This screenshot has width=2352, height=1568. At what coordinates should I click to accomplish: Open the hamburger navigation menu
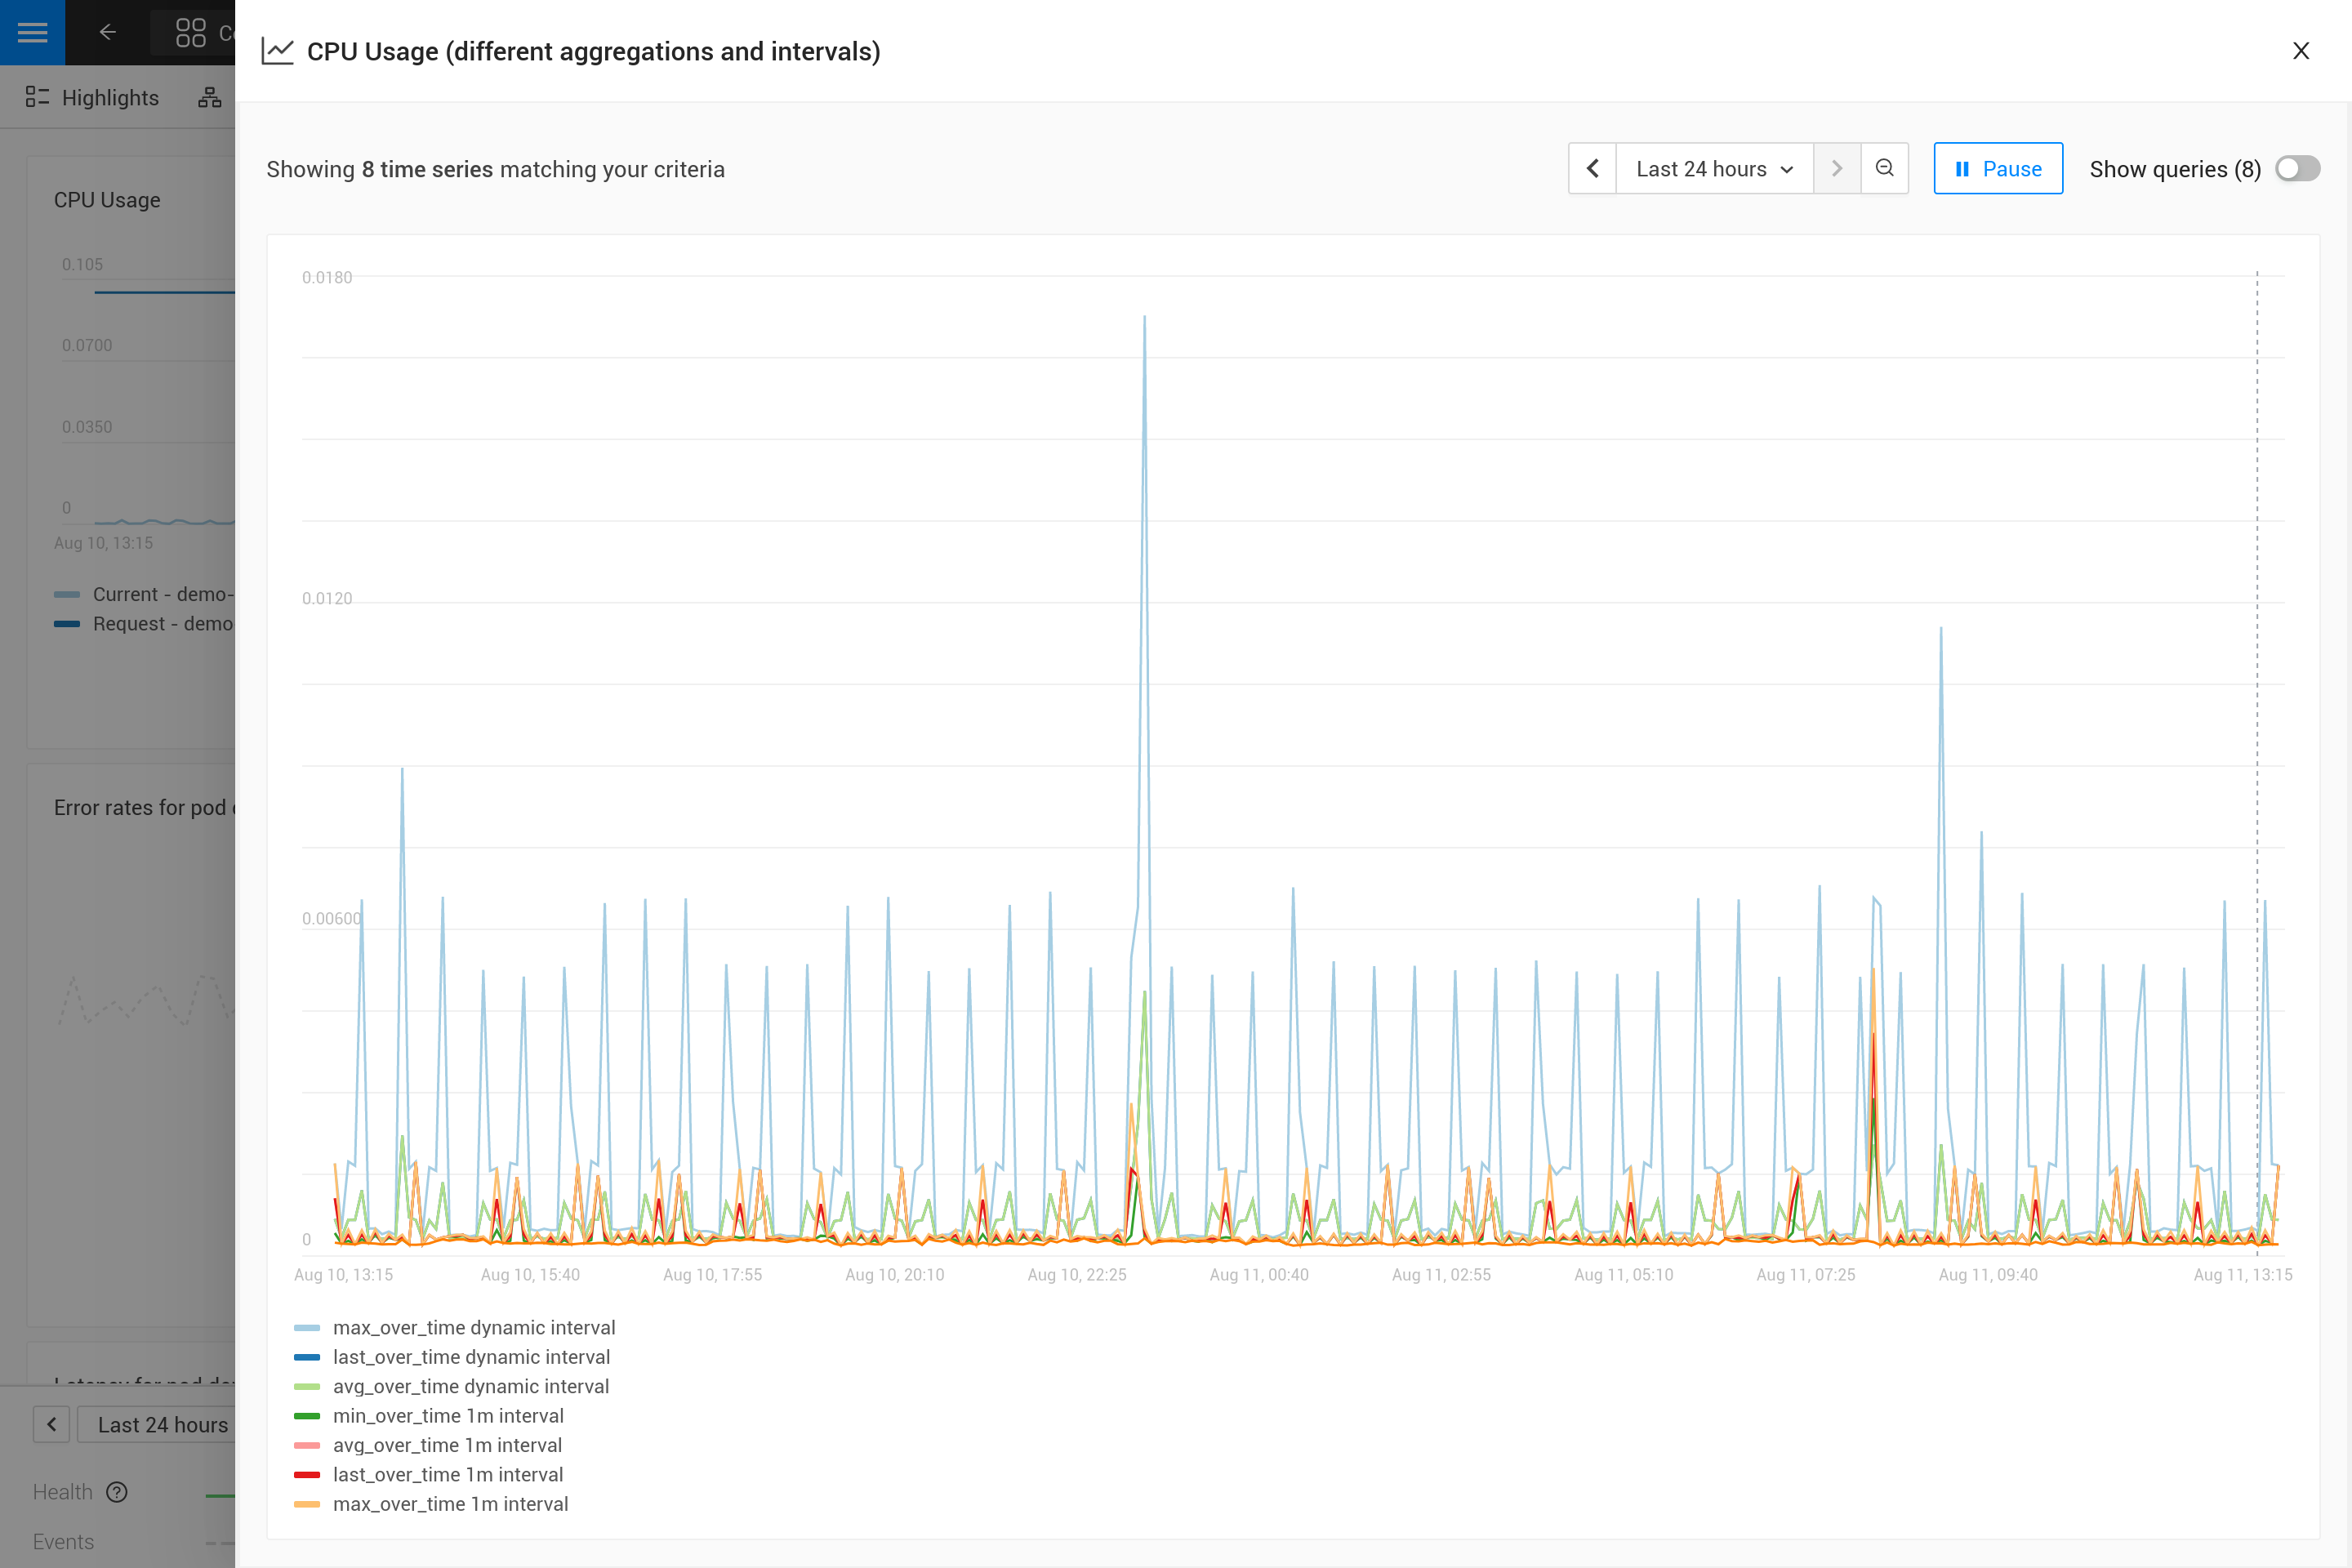32,32
